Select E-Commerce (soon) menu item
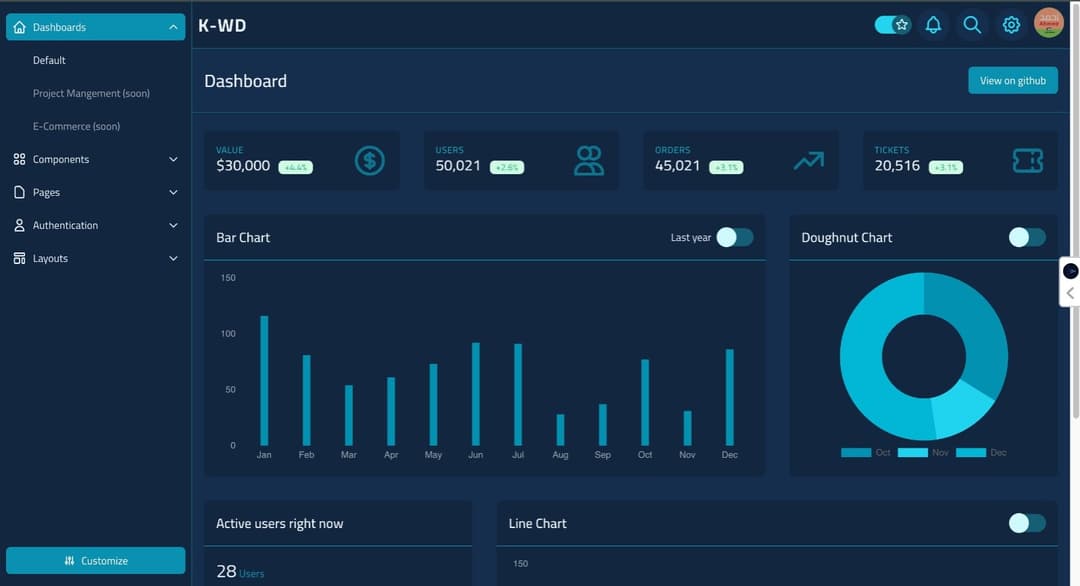This screenshot has width=1080, height=586. (76, 126)
